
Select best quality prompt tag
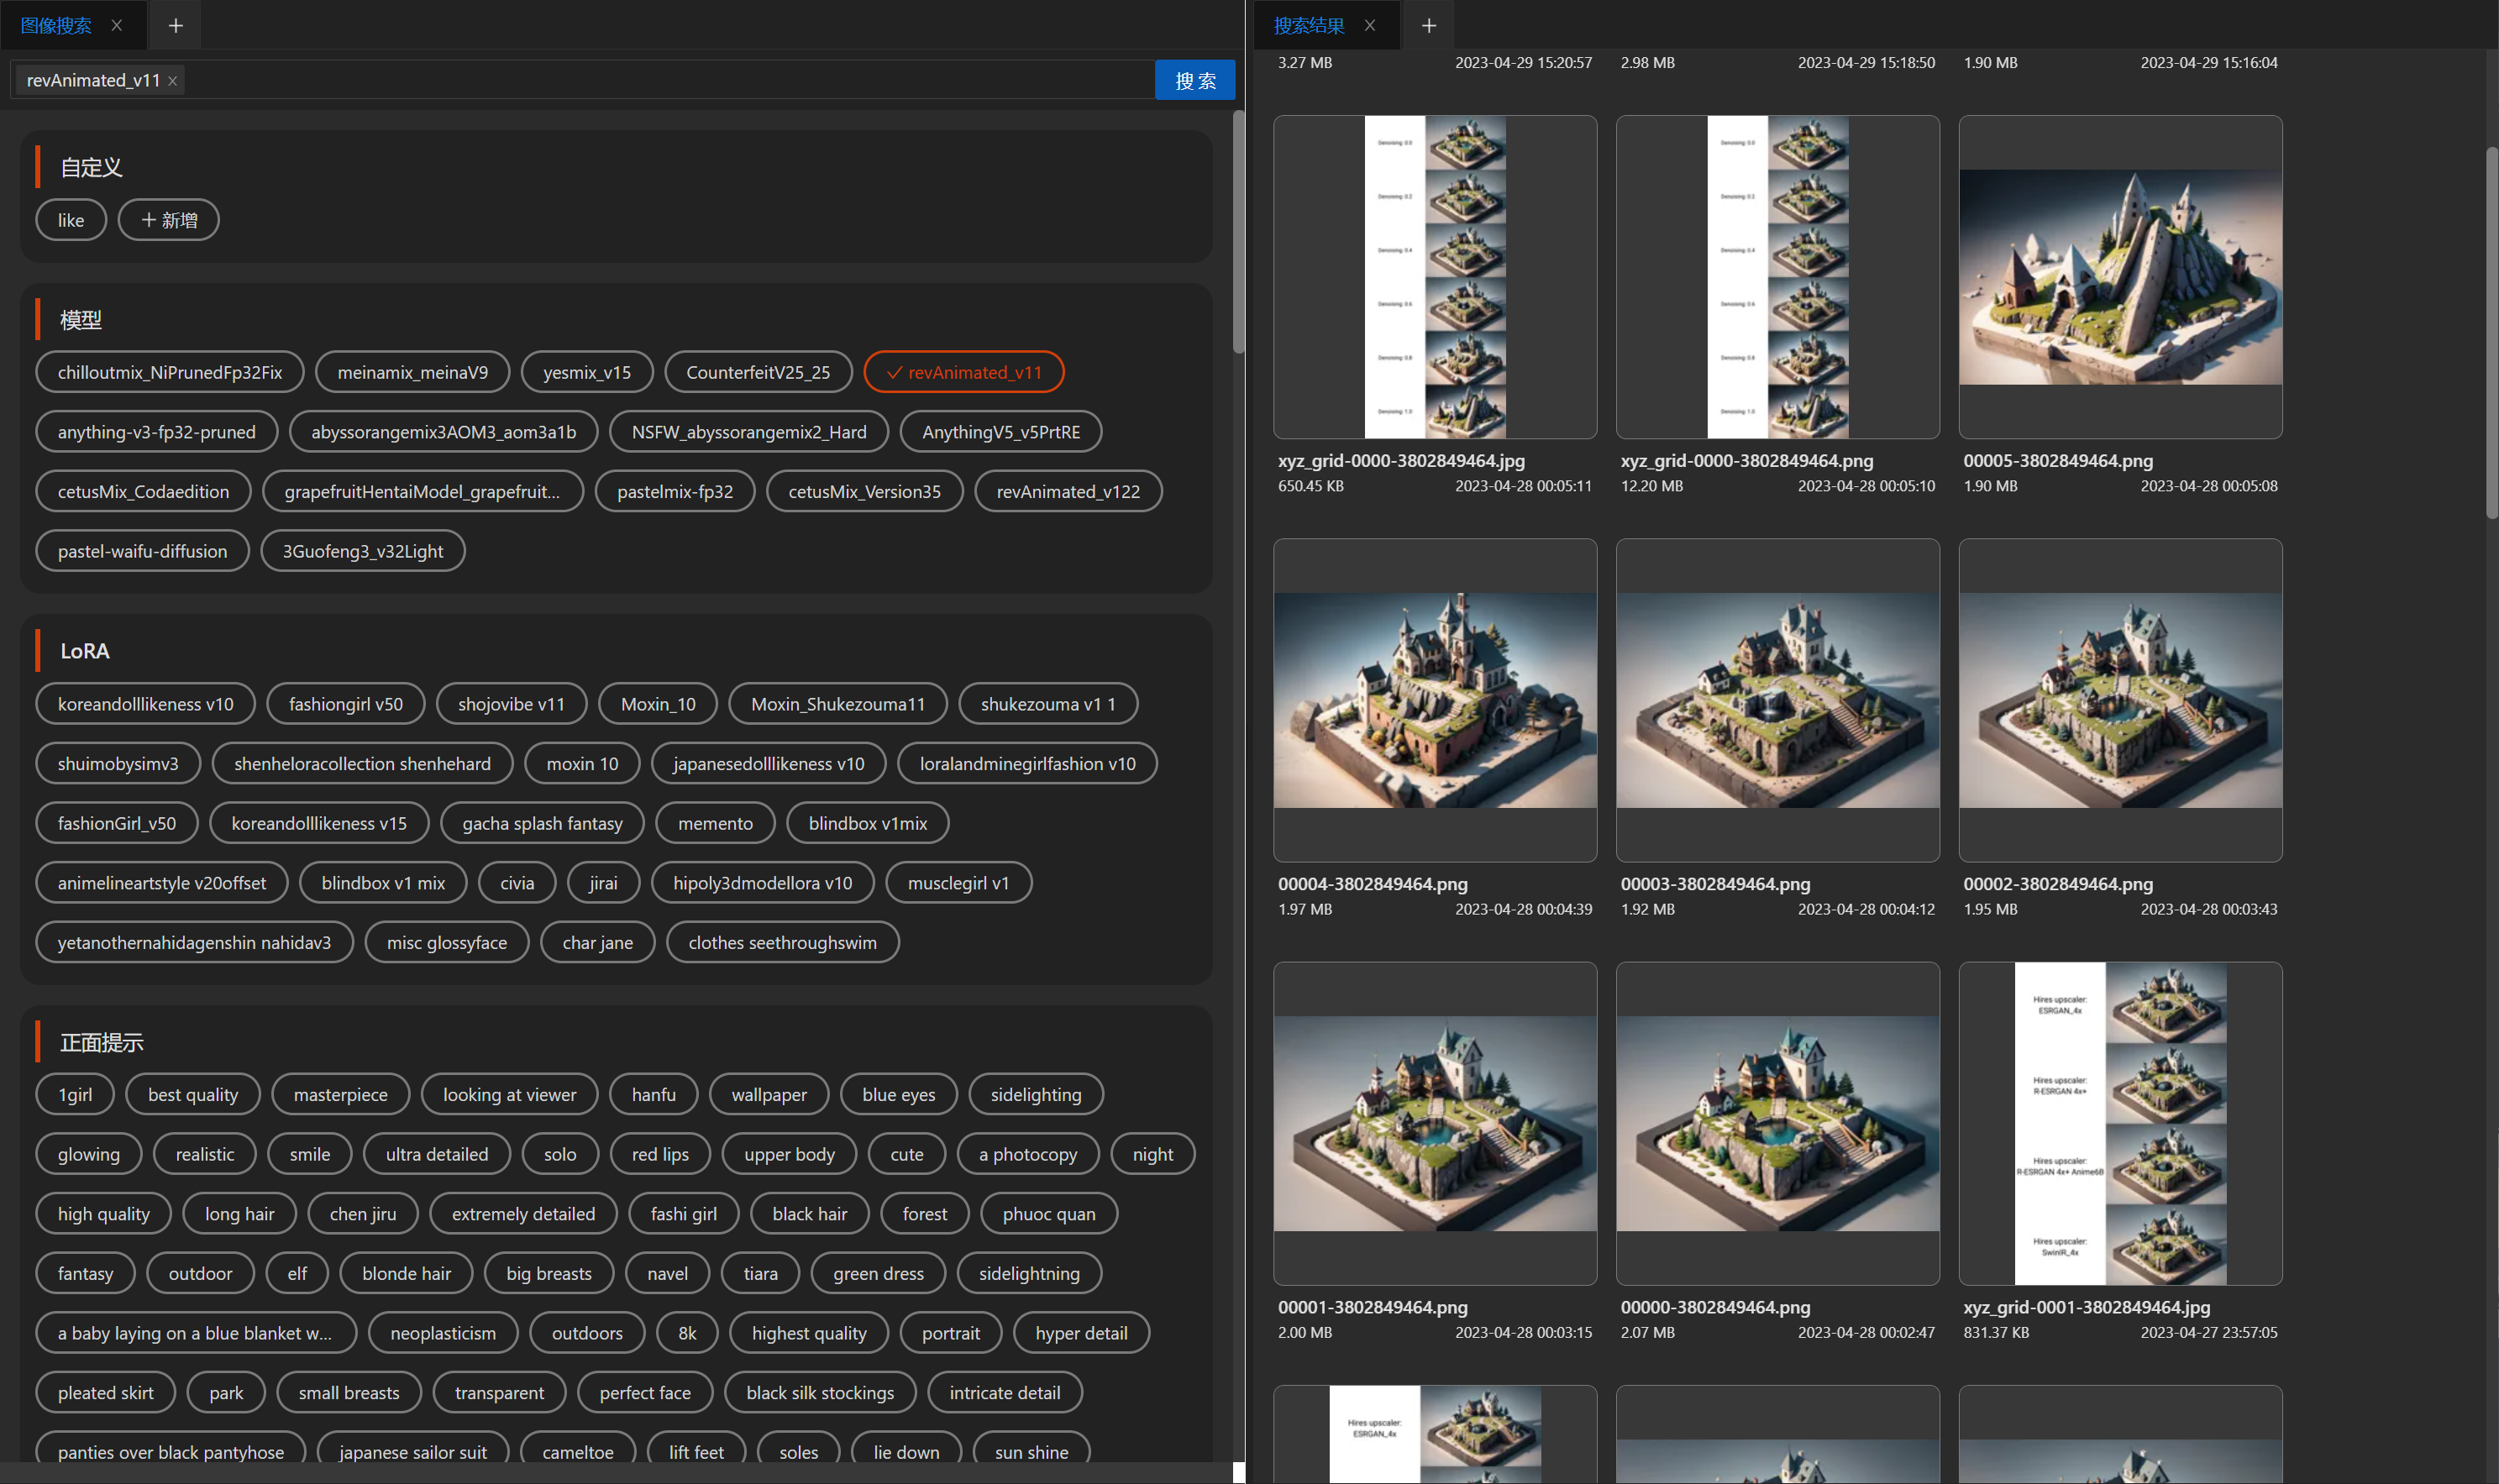[x=193, y=1094]
